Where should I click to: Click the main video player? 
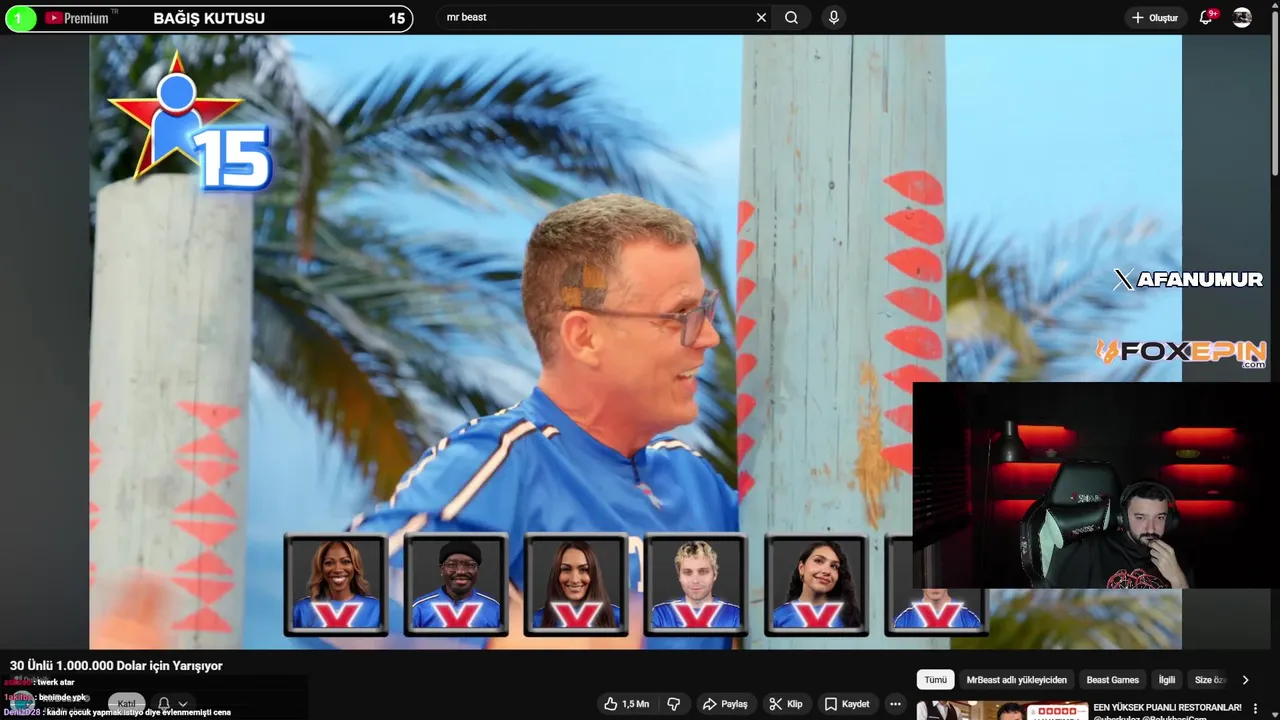click(x=635, y=342)
